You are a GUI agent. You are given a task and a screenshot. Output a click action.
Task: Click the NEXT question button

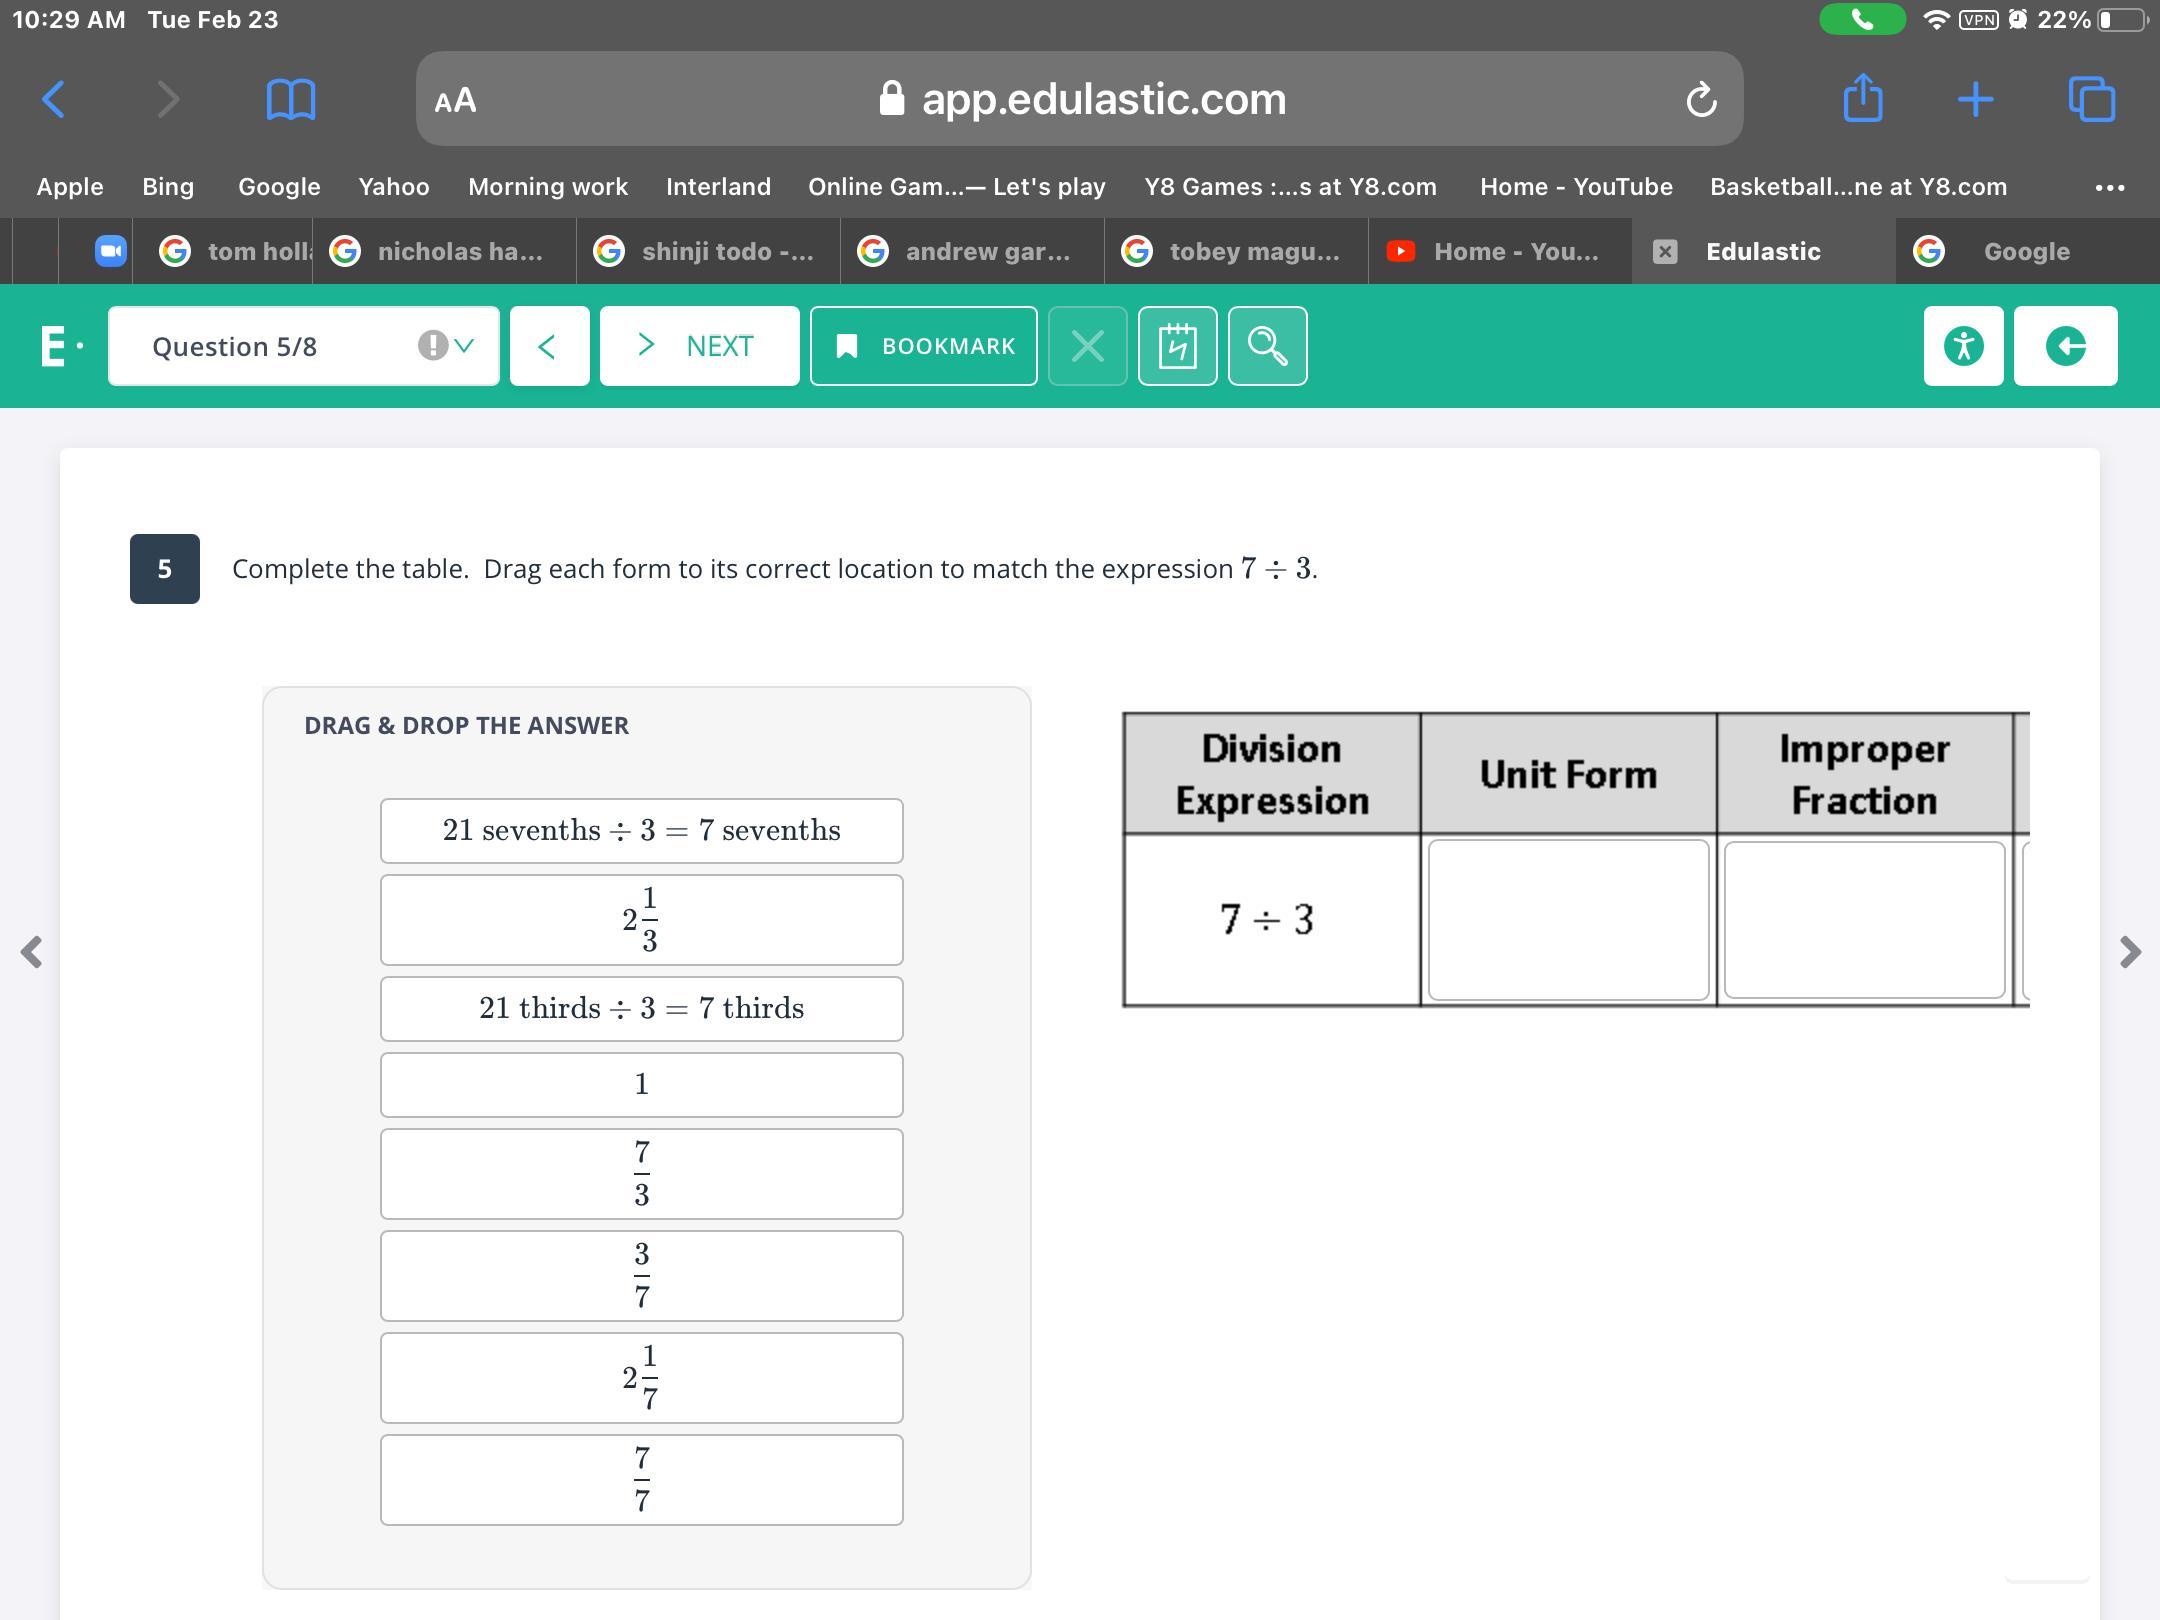(x=699, y=346)
